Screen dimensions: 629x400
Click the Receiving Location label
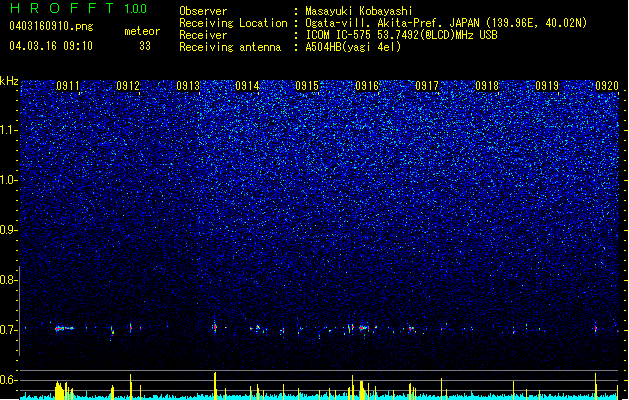233,23
